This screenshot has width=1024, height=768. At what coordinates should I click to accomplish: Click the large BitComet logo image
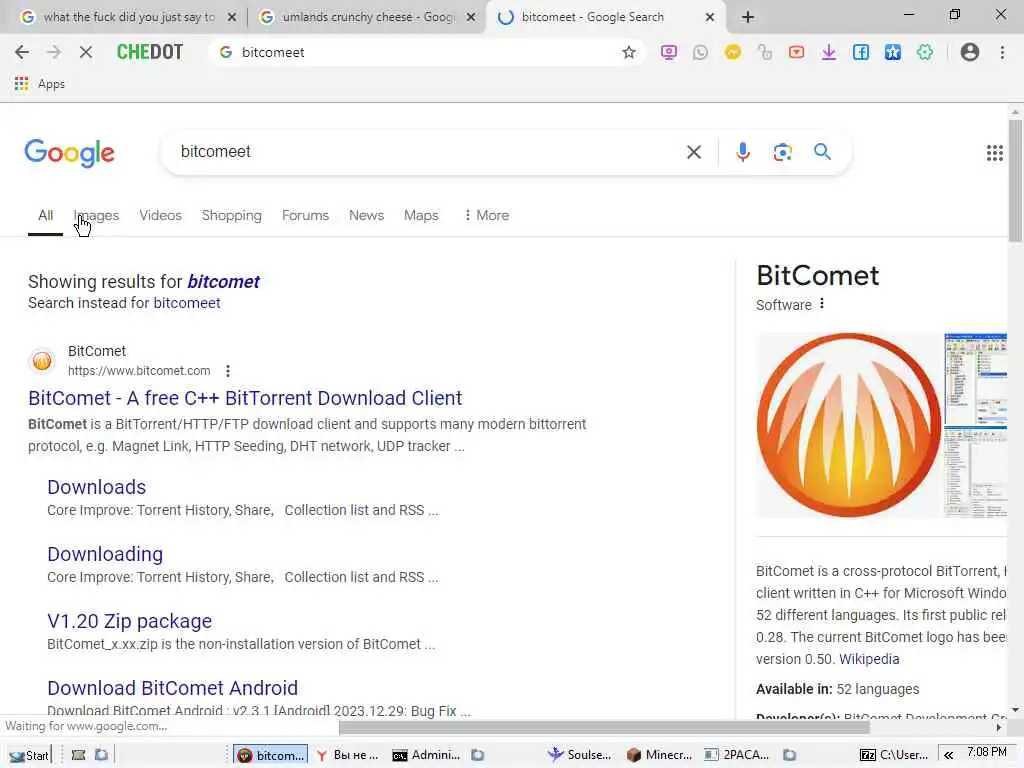[x=848, y=425]
